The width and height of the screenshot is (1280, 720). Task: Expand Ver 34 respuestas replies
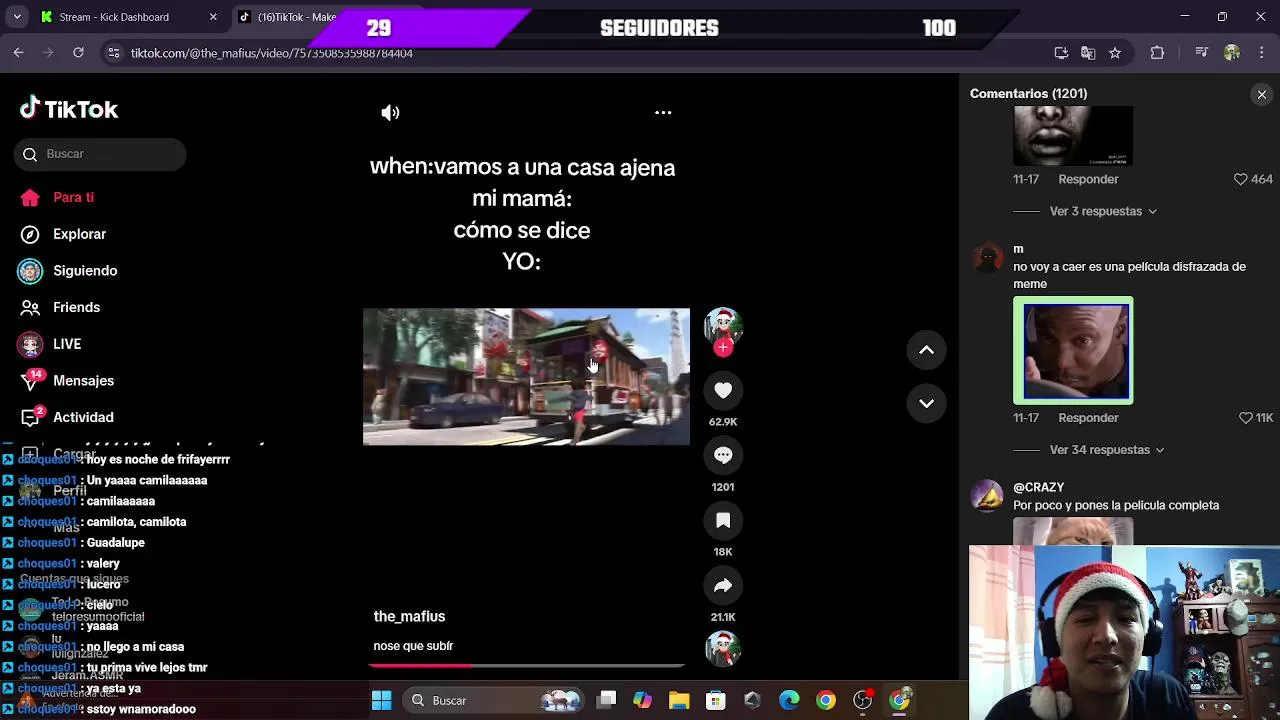[1107, 450]
